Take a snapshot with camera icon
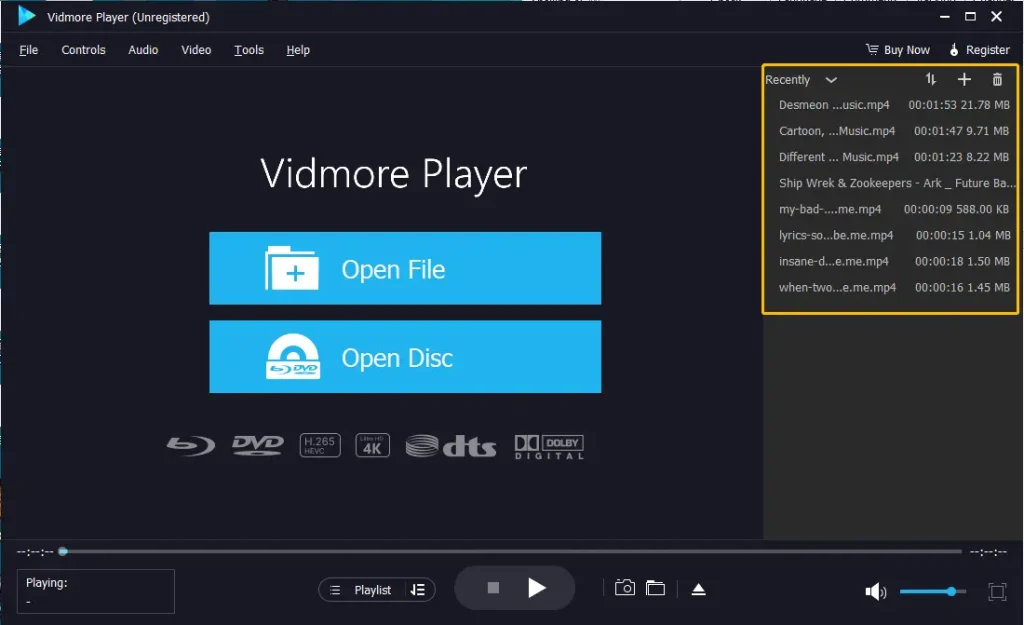 point(624,588)
